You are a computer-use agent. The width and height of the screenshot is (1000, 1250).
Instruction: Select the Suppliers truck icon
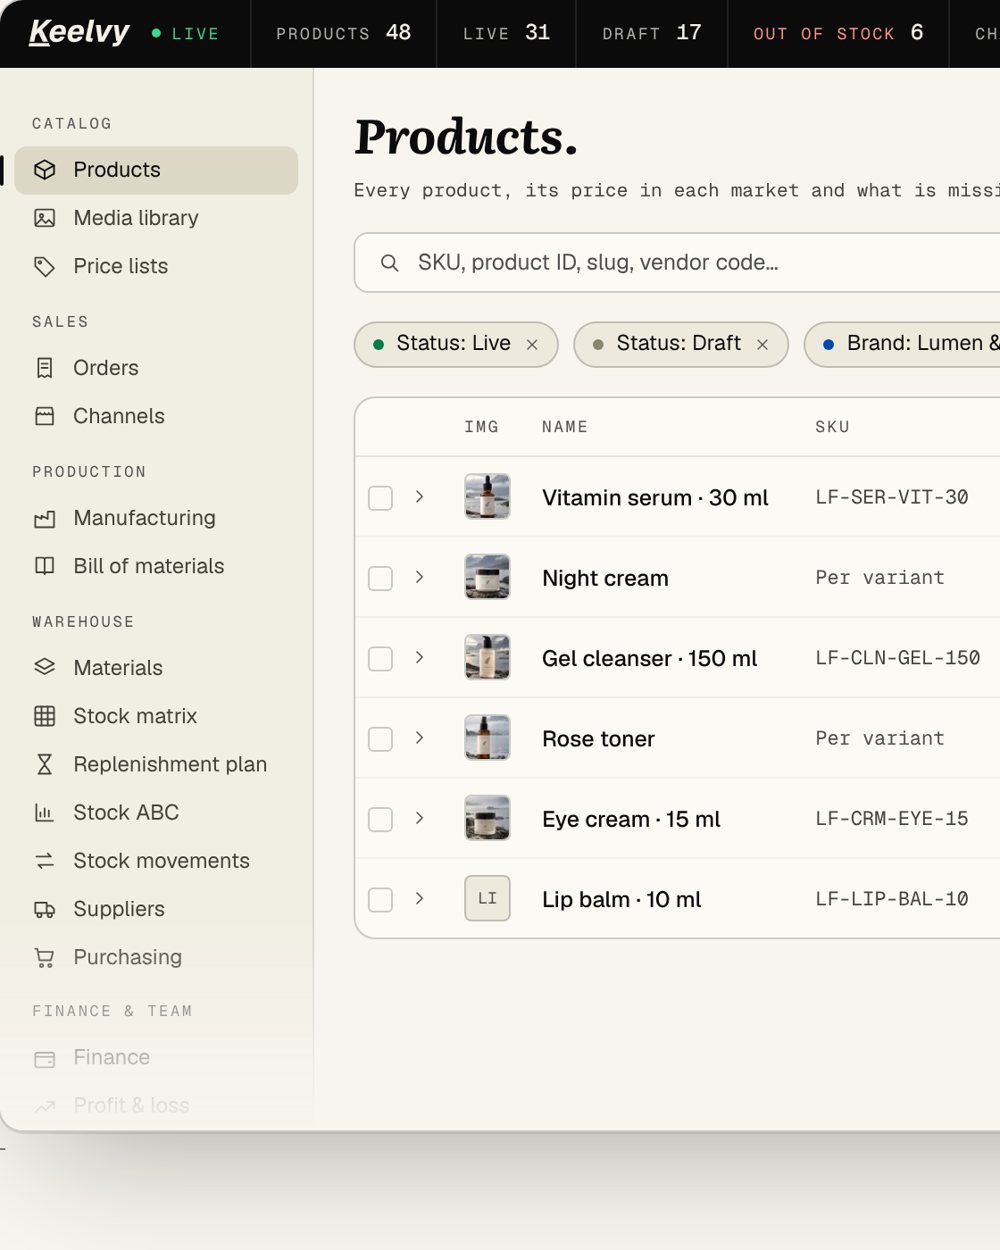45,909
